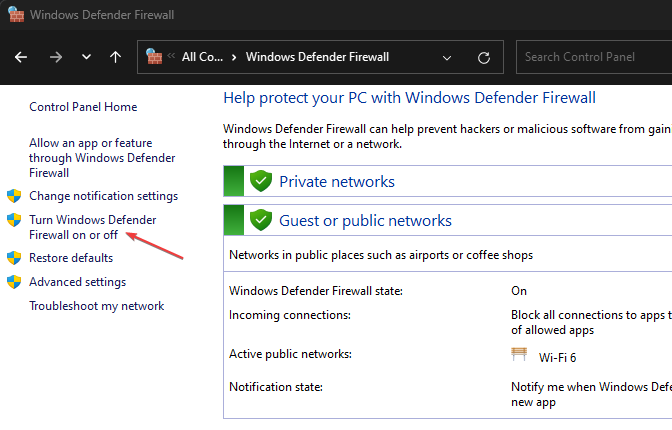This screenshot has height=430, width=672.
Task: Click the bench icon beside Wi-Fi 6
Action: (519, 354)
